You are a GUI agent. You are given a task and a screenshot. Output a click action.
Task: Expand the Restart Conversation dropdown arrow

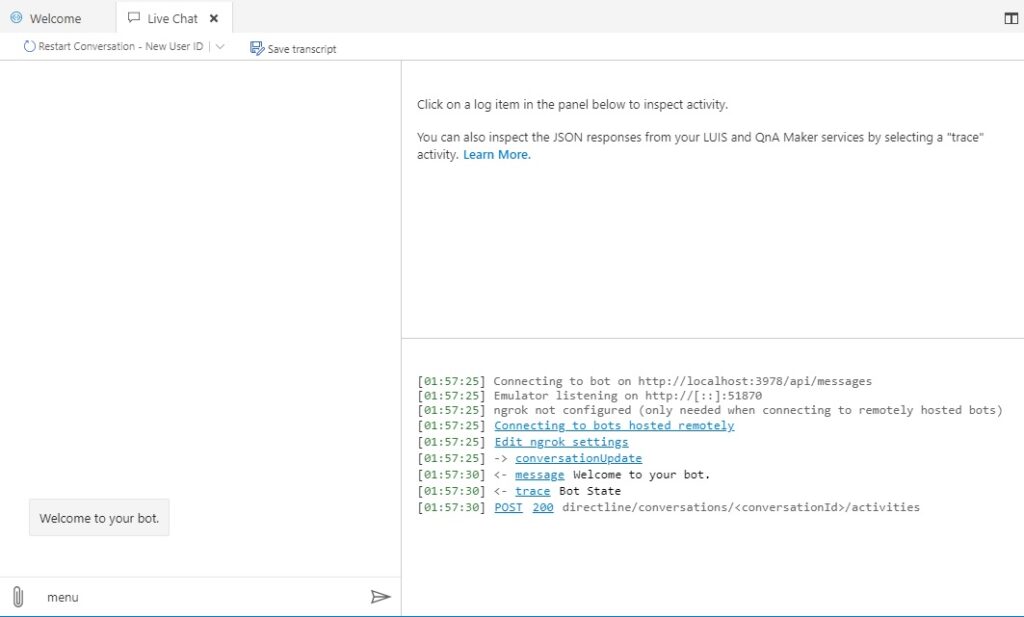[220, 47]
